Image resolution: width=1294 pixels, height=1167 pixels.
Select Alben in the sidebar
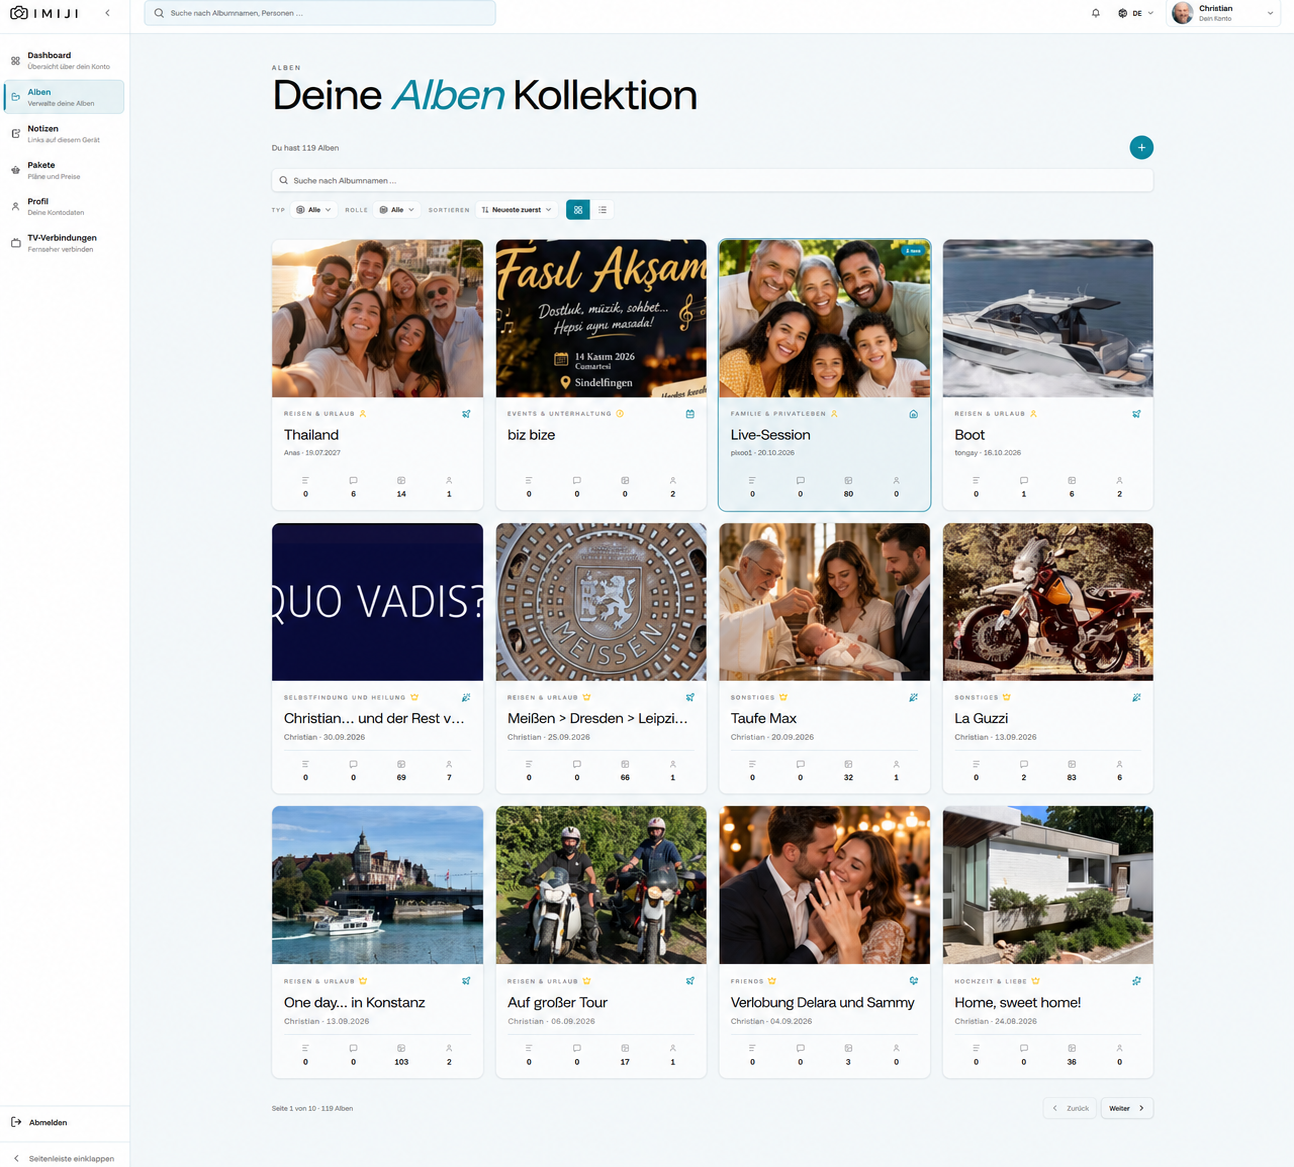(65, 97)
